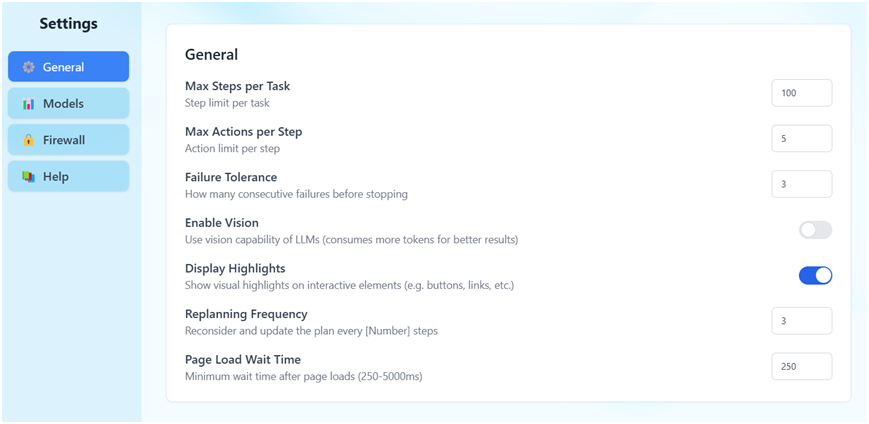The image size is (869, 424).
Task: Click the Enable Vision label text
Action: point(222,223)
